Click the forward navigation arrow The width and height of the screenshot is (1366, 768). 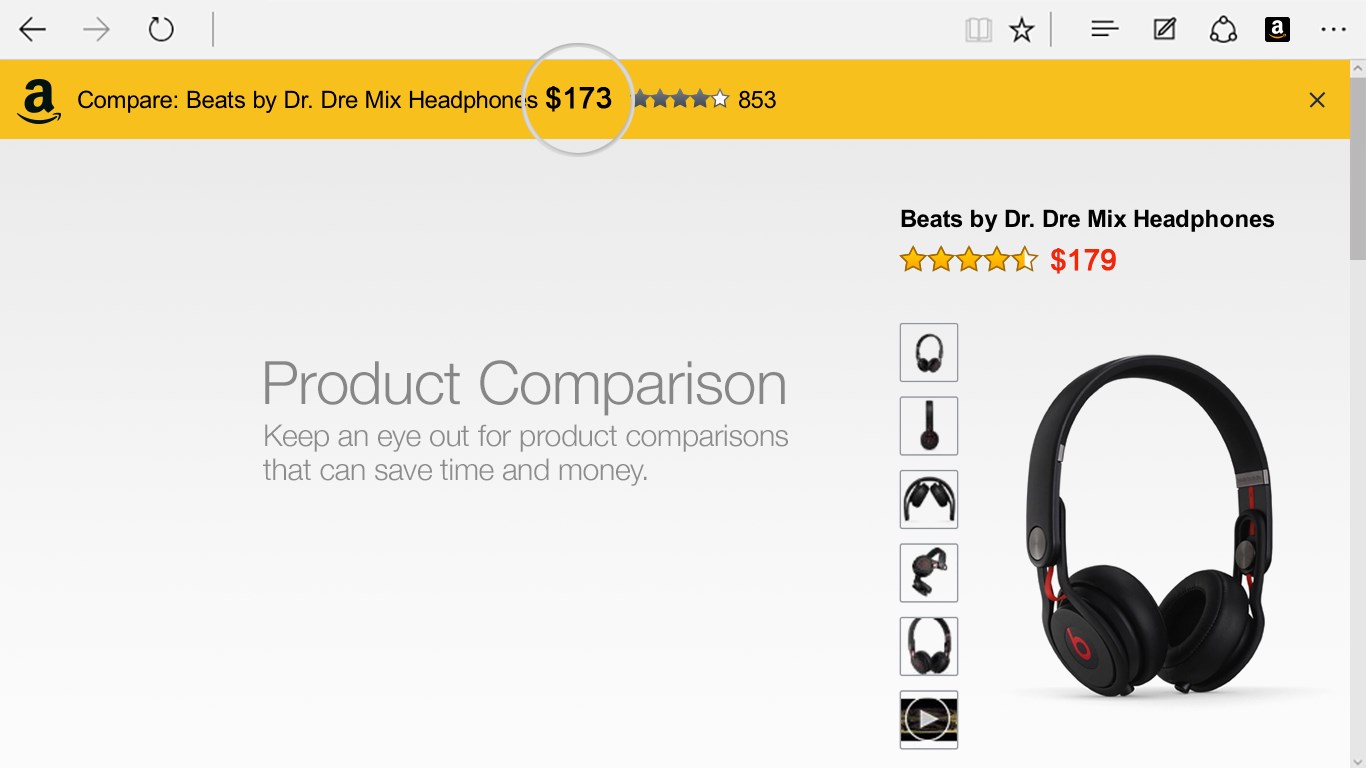[x=96, y=30]
